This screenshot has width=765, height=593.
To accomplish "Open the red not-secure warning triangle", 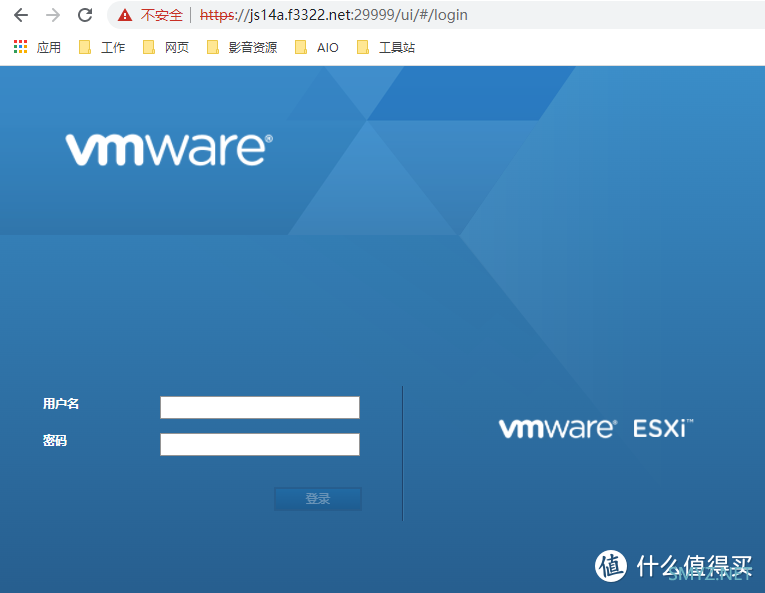I will coord(125,15).
